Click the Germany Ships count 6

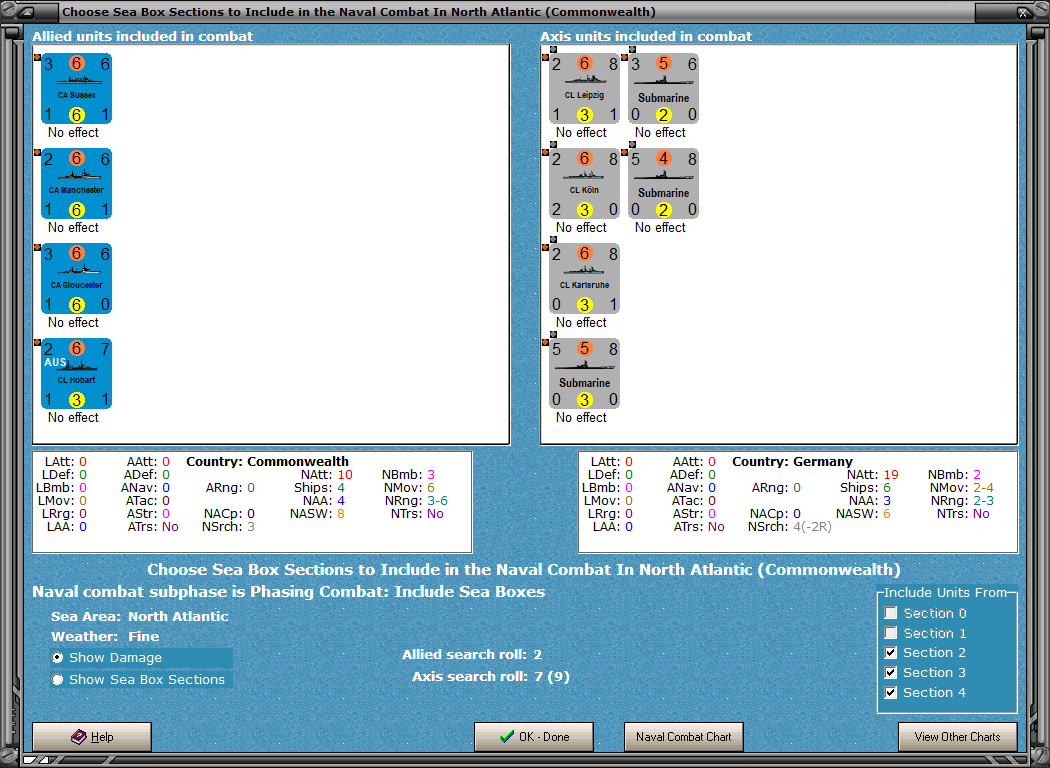[887, 487]
